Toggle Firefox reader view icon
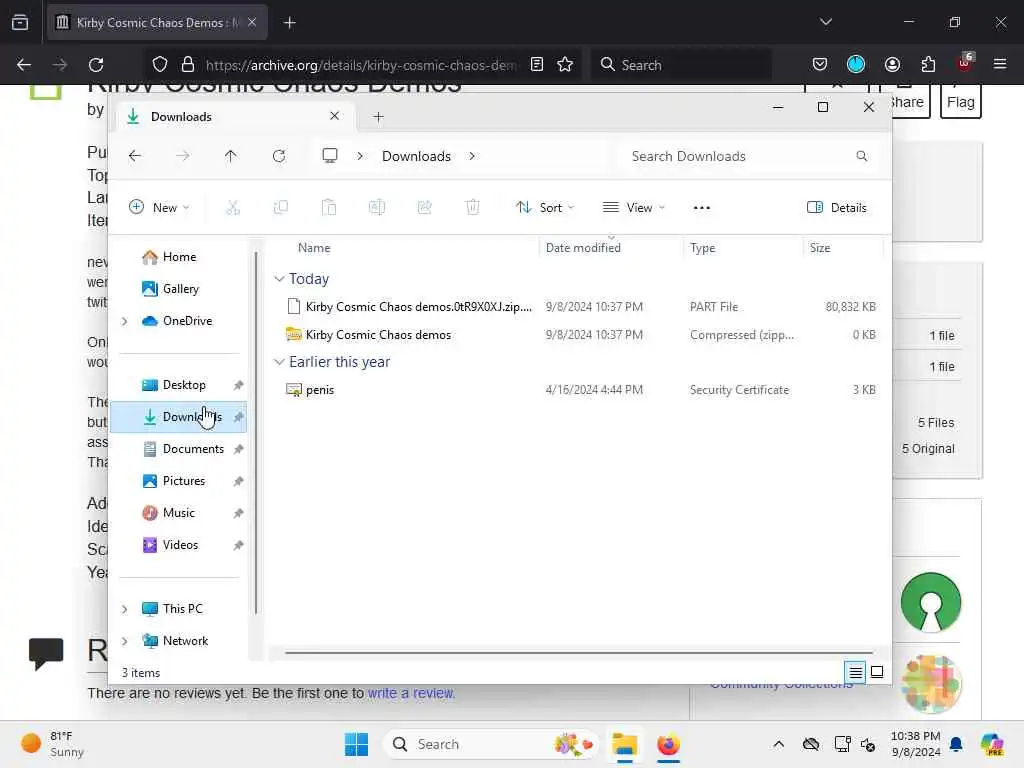1024x768 pixels. (x=537, y=65)
